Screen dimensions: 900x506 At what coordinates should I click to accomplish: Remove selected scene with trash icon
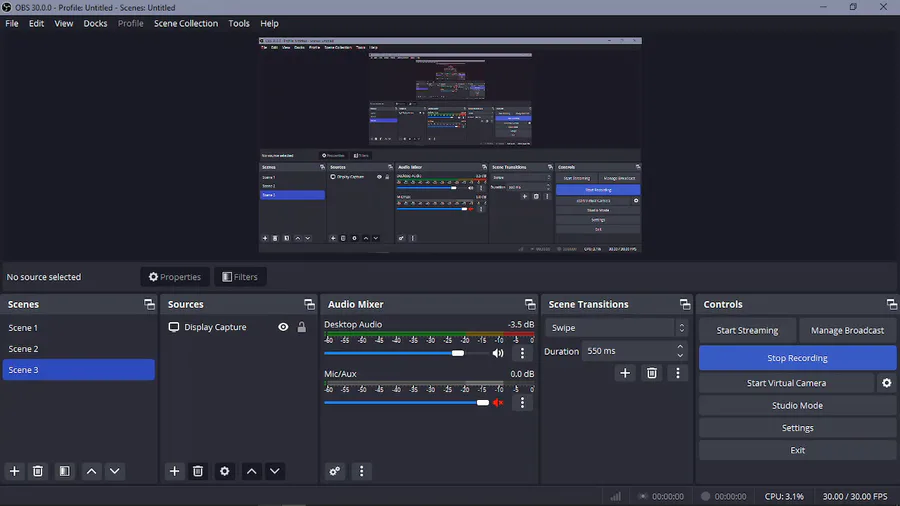[38, 471]
